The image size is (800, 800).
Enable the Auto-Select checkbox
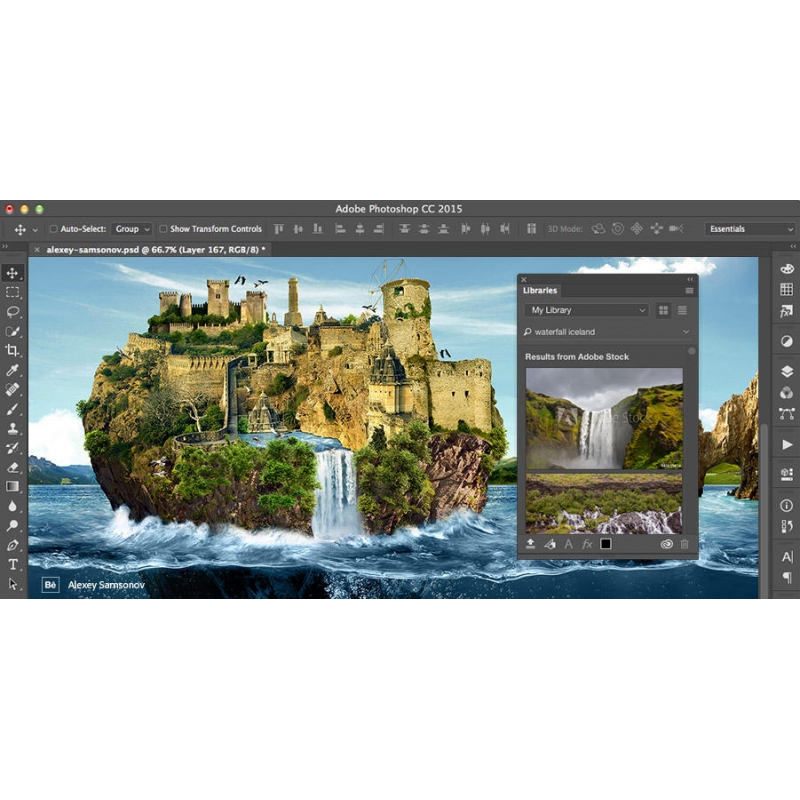click(53, 229)
